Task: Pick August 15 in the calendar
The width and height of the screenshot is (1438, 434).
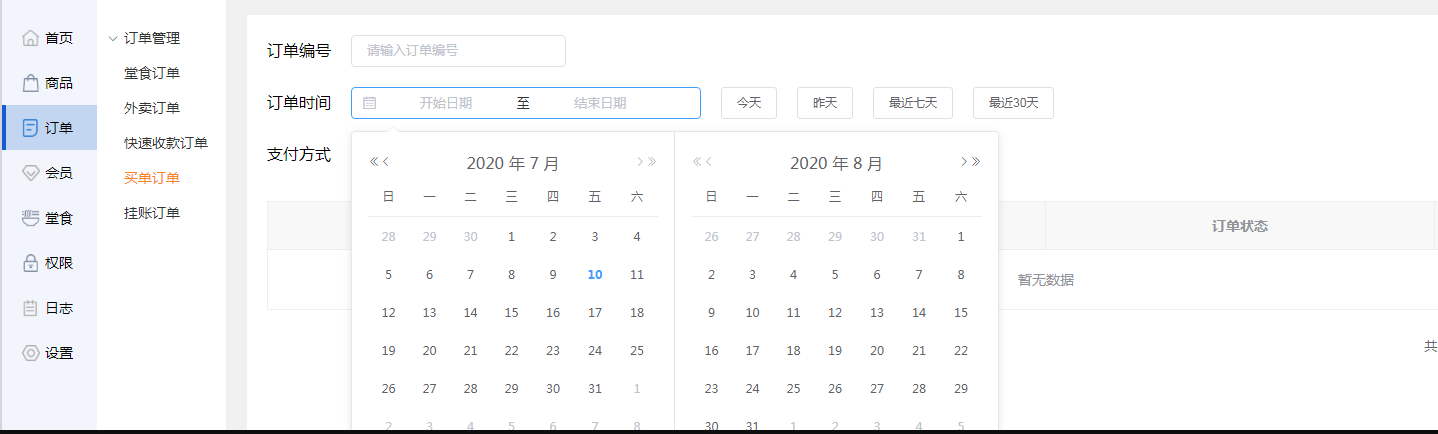Action: [961, 313]
